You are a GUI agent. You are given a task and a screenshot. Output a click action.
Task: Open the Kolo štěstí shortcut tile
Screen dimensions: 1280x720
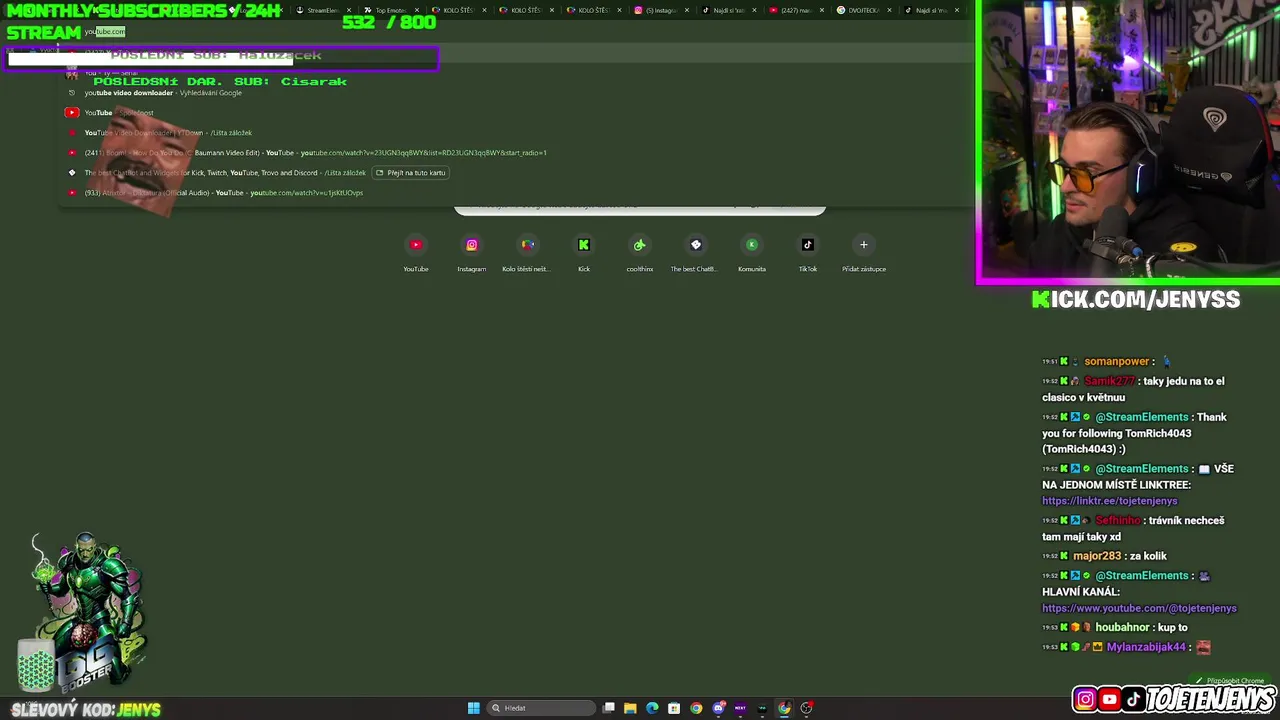[x=526, y=253]
